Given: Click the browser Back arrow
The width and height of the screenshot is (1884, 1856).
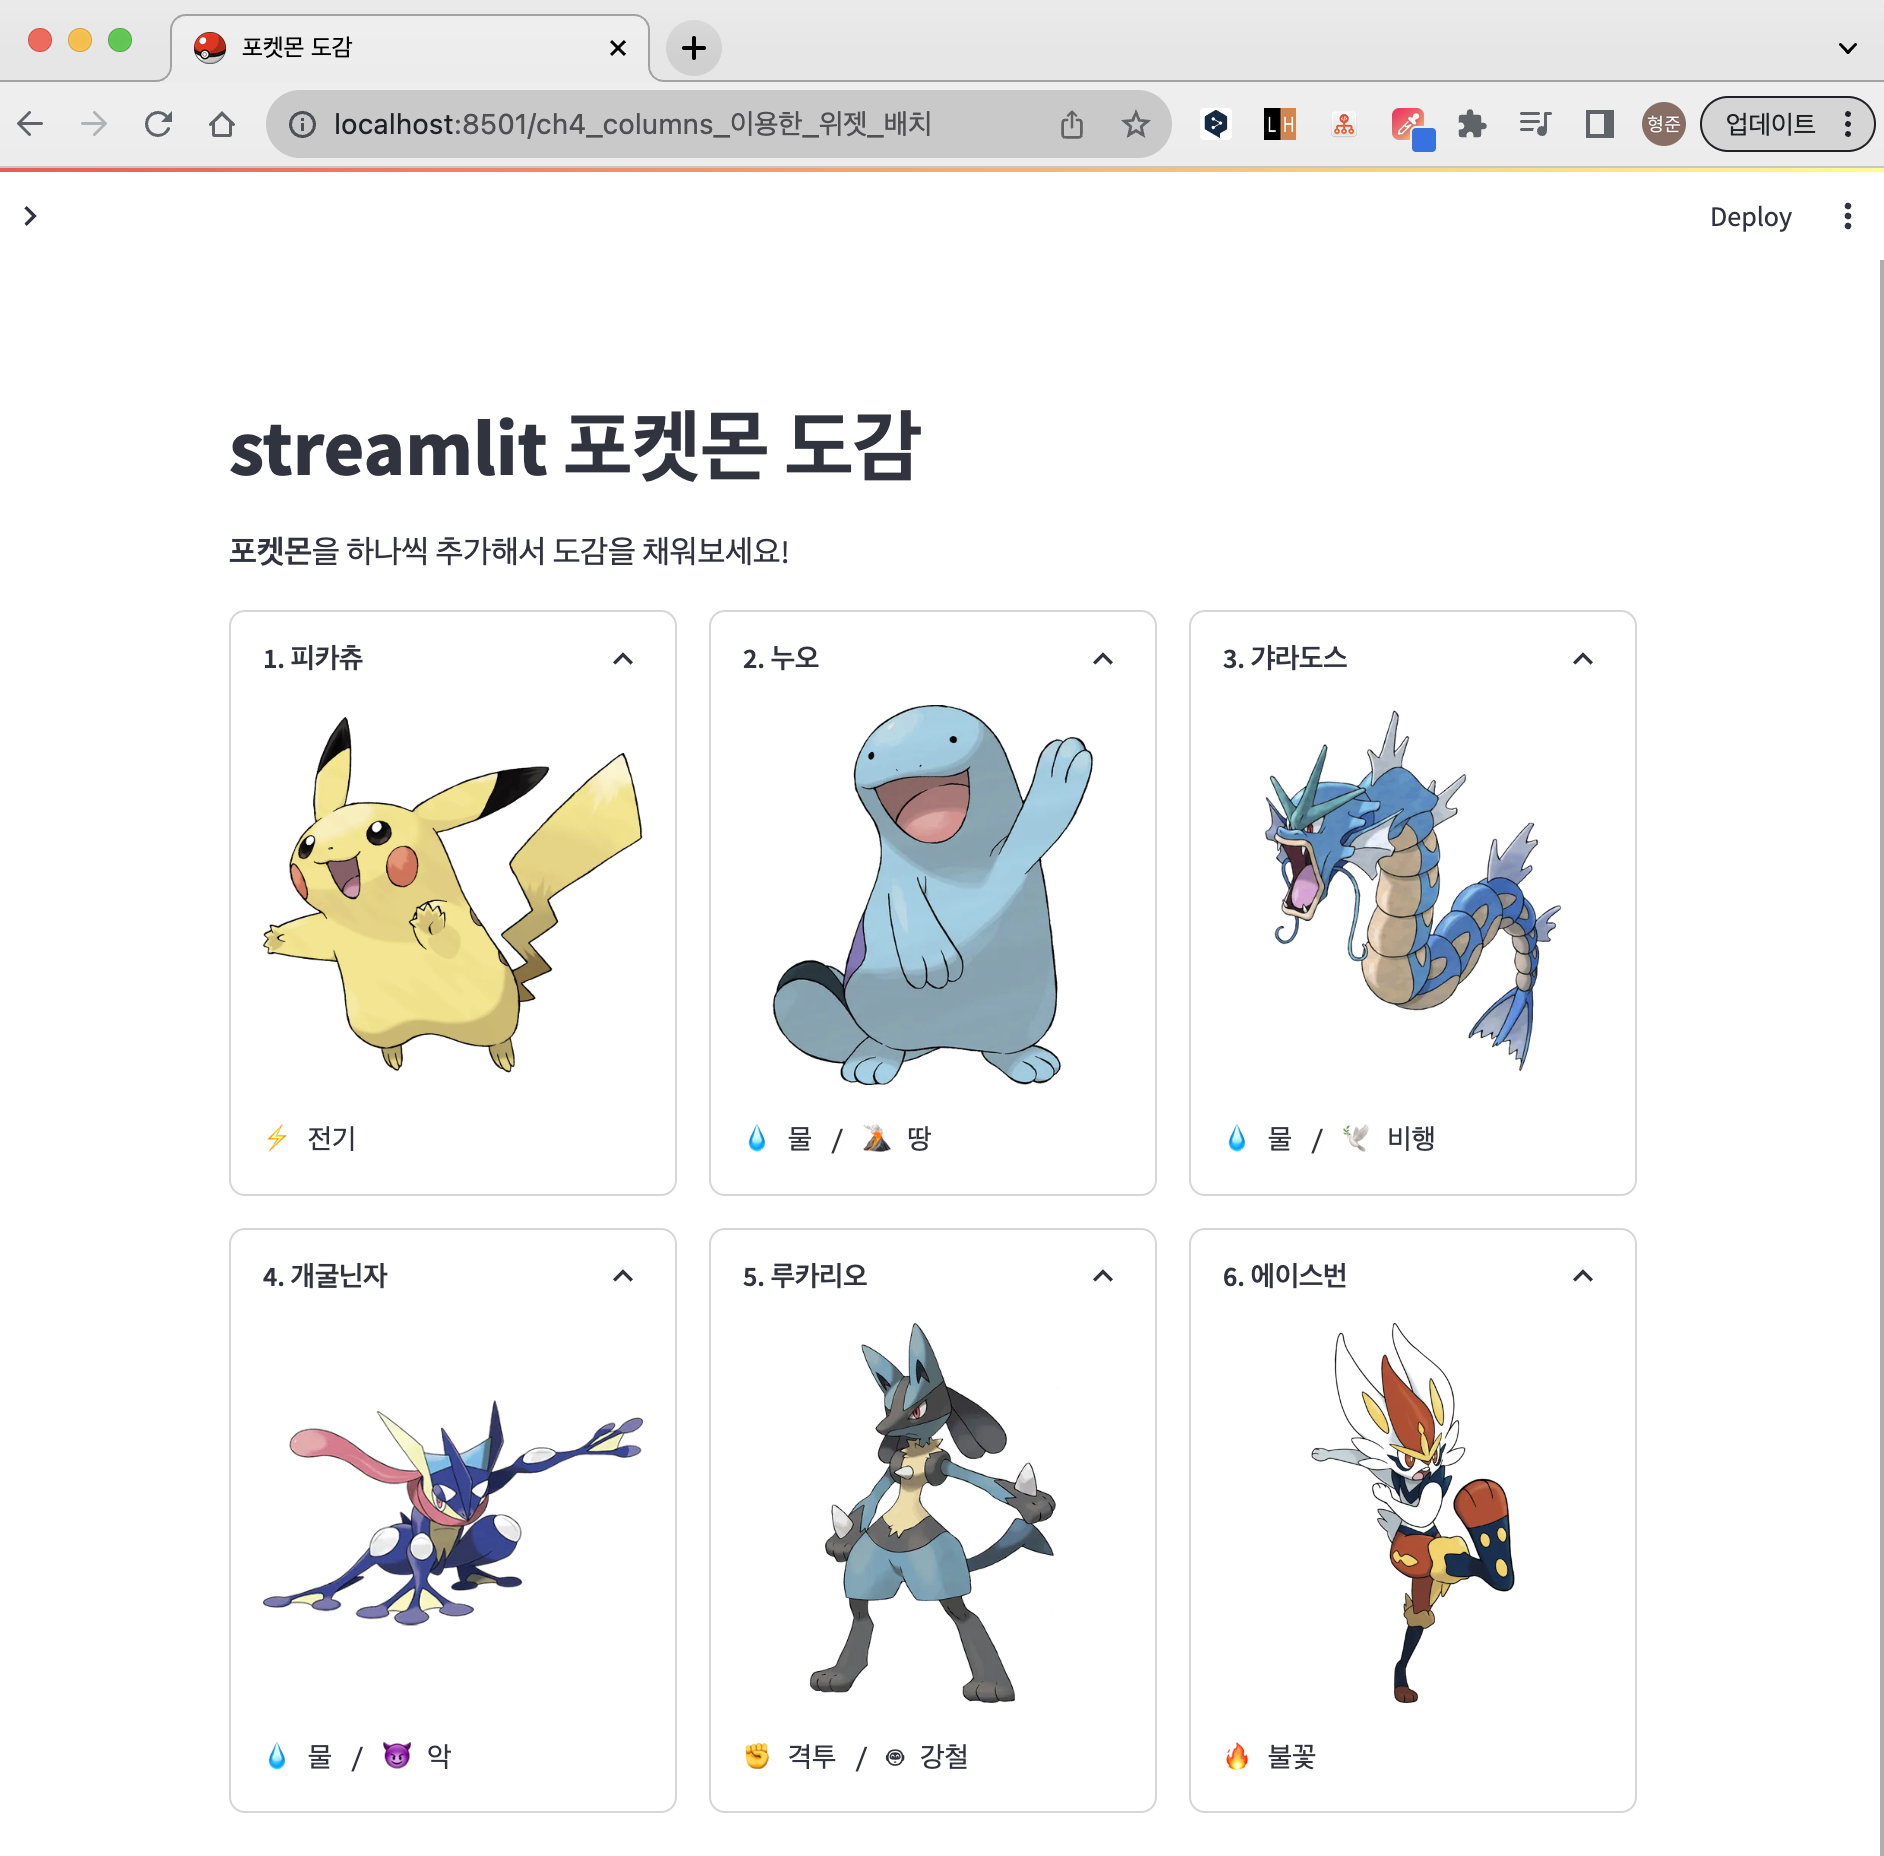Looking at the screenshot, I should coord(30,124).
